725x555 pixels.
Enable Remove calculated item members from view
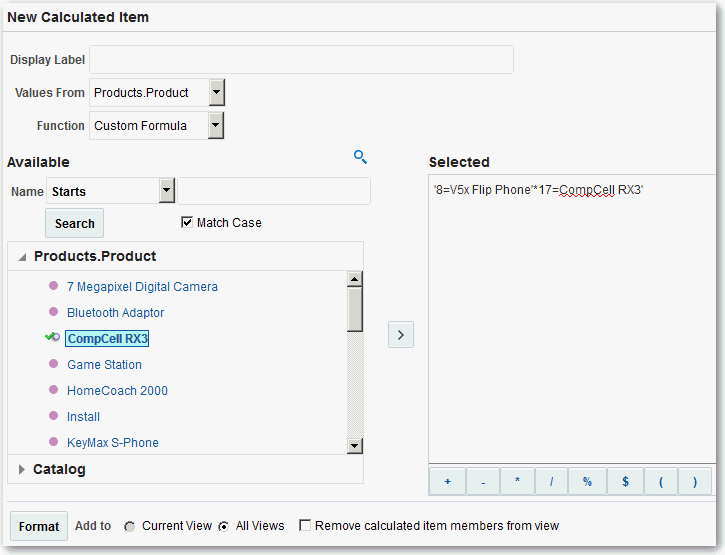[305, 526]
